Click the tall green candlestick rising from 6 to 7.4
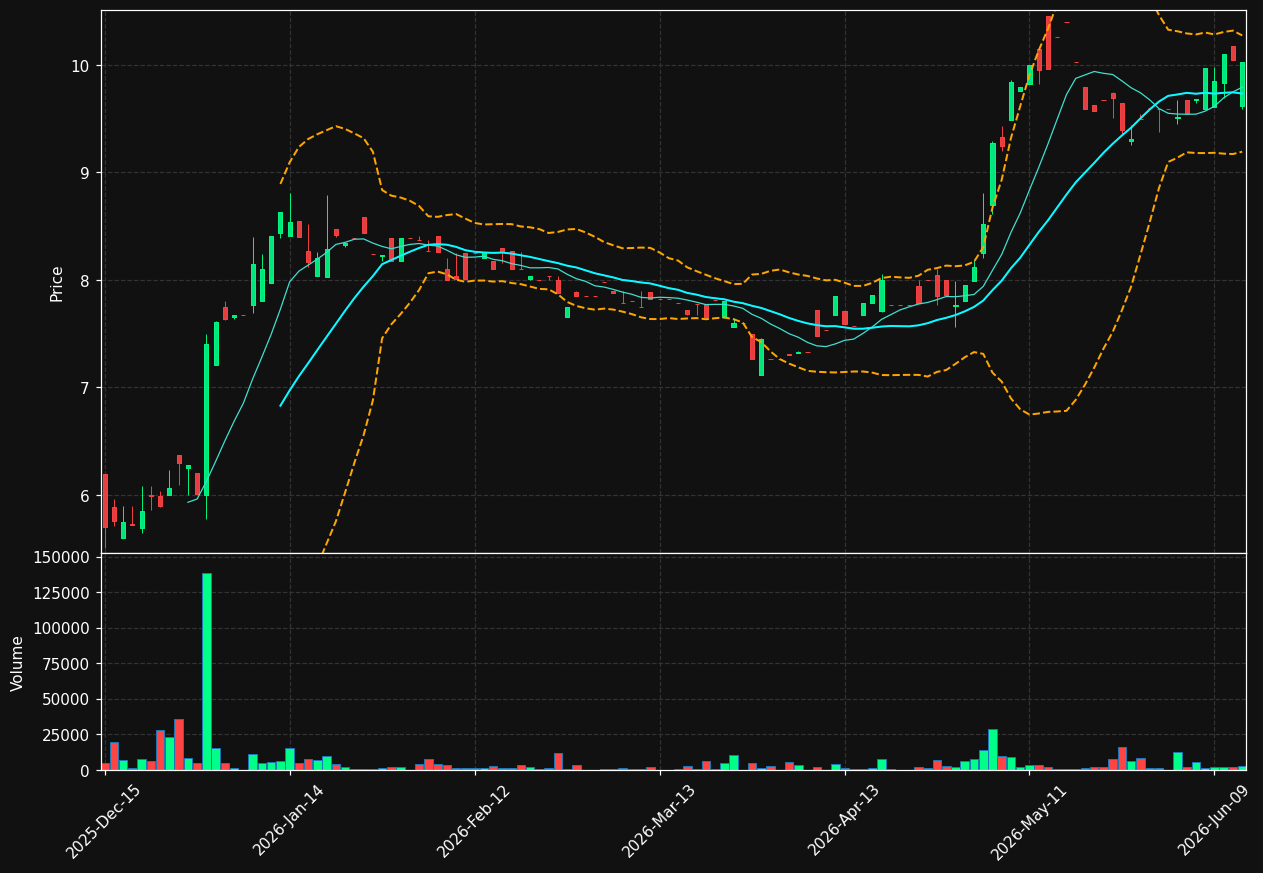 click(x=207, y=420)
